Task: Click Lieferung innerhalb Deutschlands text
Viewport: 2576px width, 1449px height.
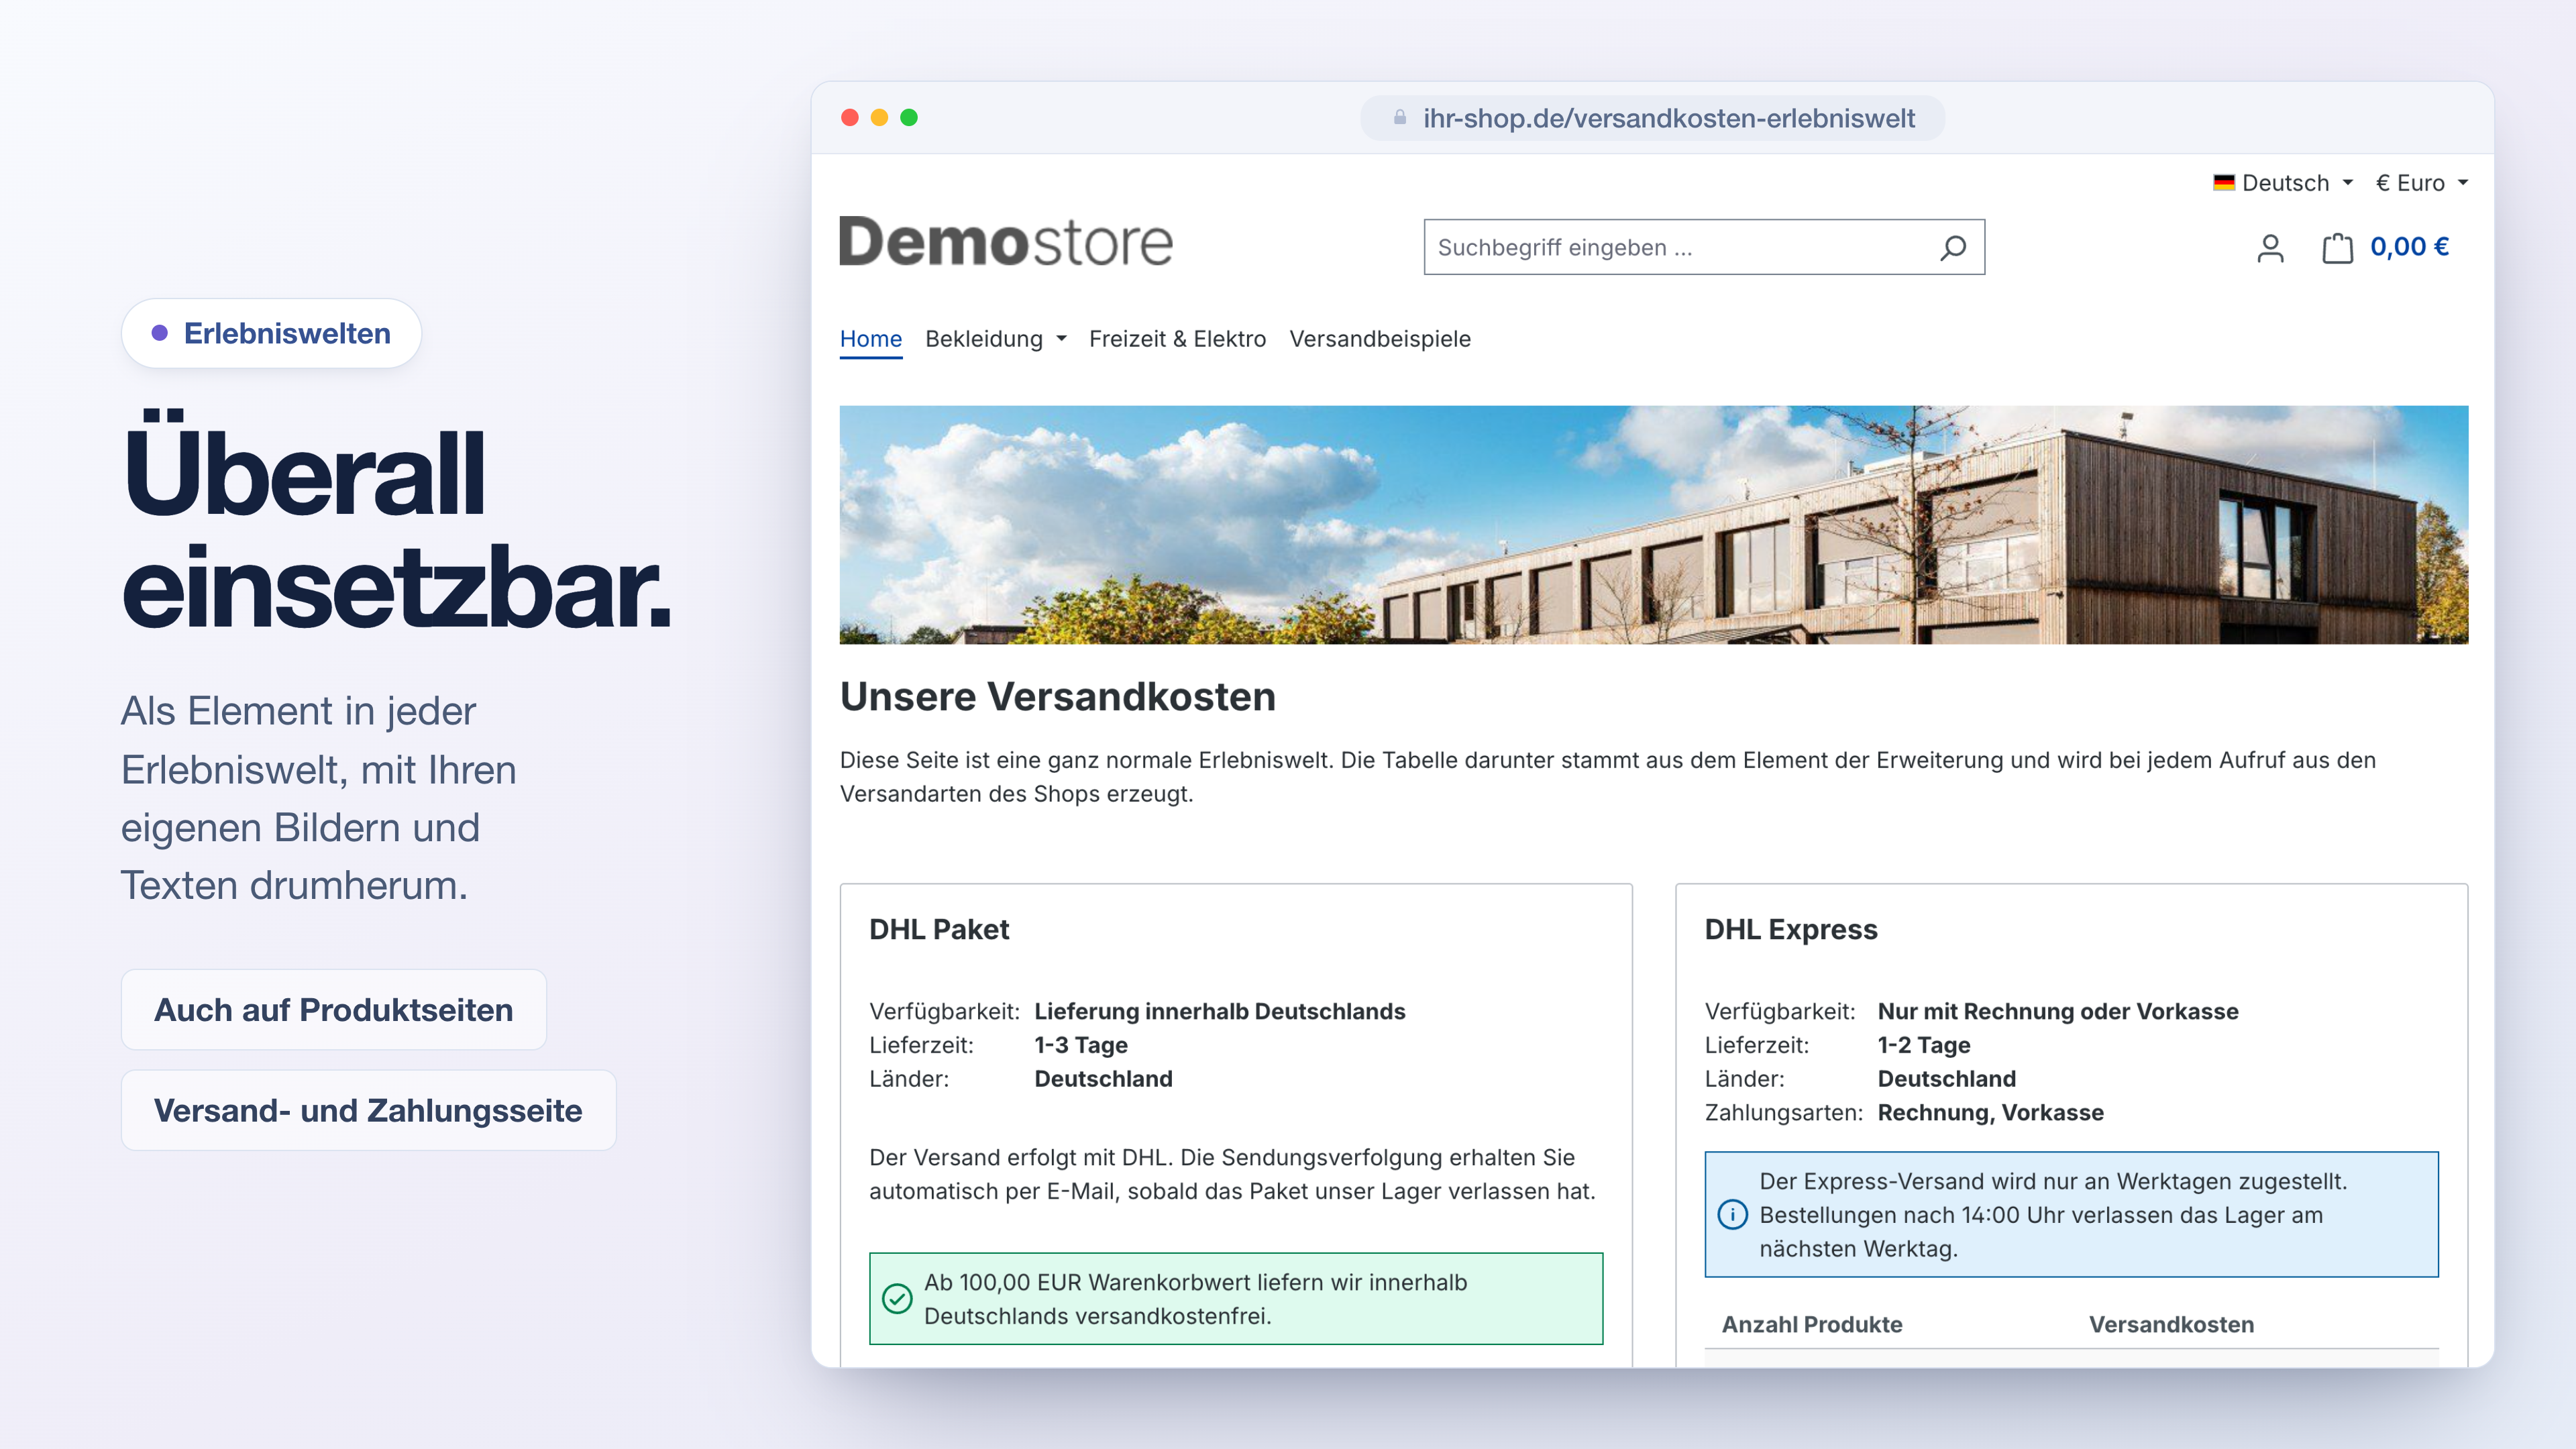Action: [1220, 1011]
